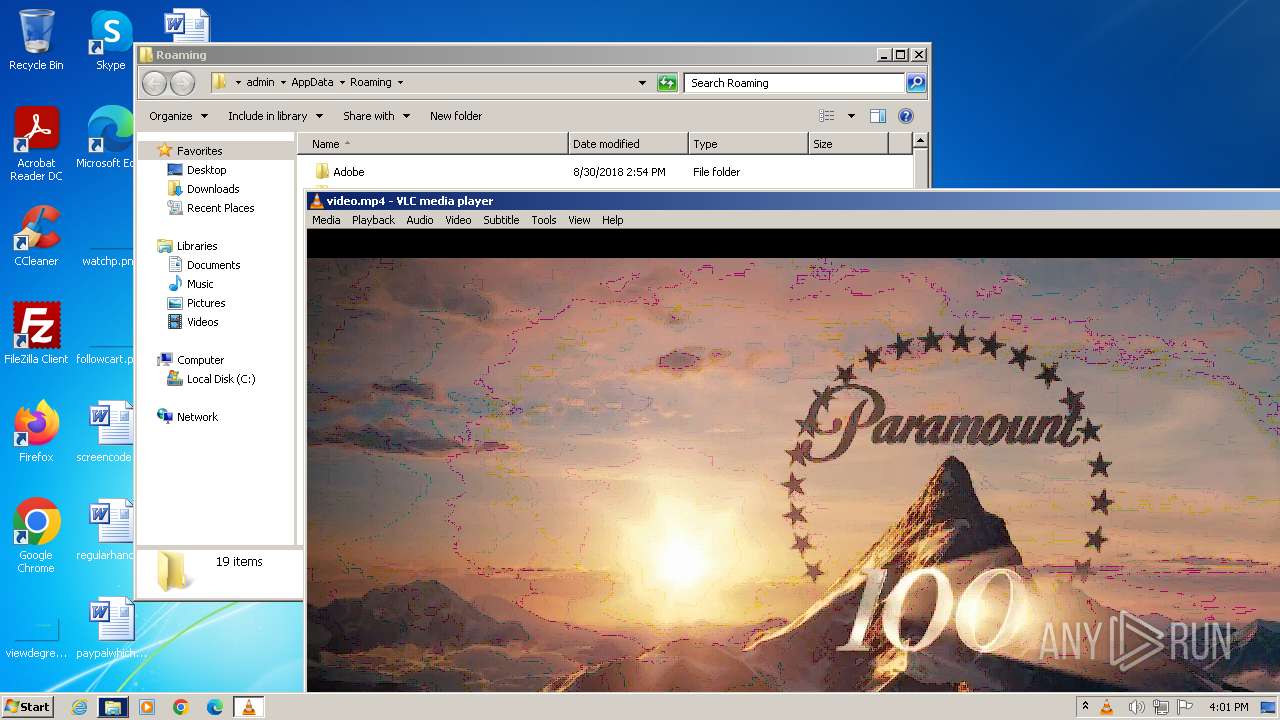Click VLC cone icon in system tray
Image resolution: width=1280 pixels, height=720 pixels.
[x=1107, y=707]
